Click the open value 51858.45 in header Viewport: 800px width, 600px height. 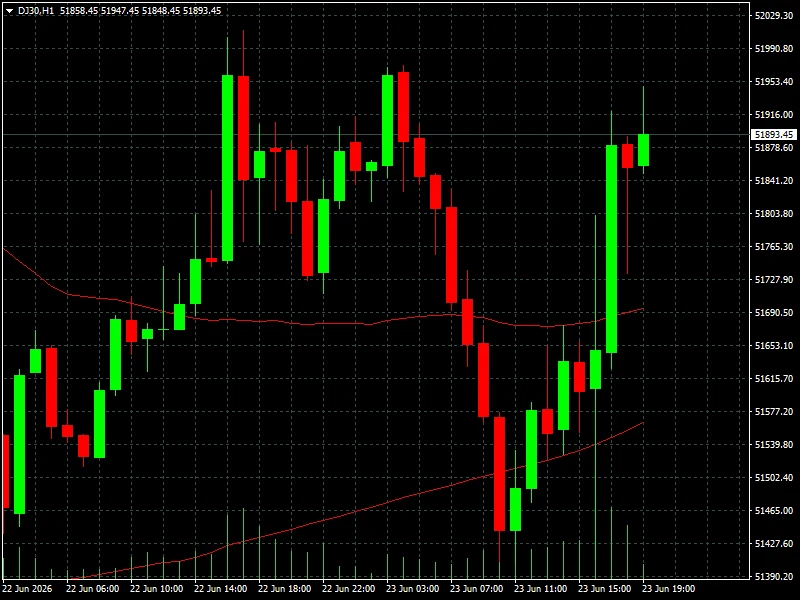point(79,11)
